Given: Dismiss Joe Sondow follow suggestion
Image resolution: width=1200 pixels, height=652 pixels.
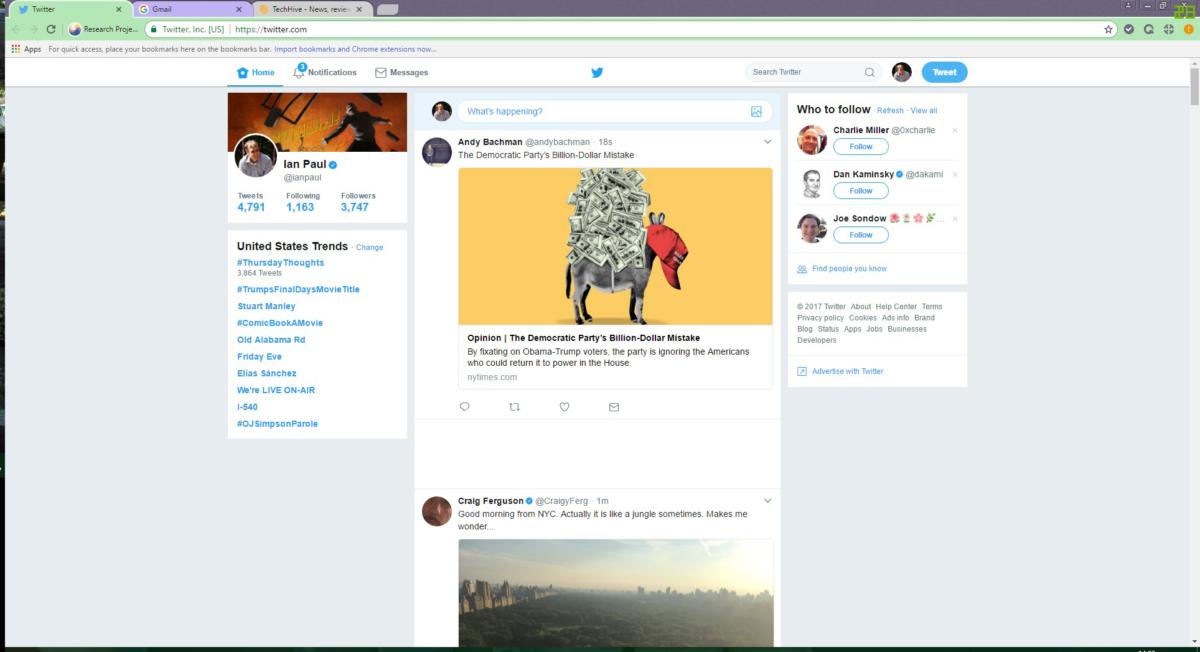Looking at the screenshot, I should point(955,218).
